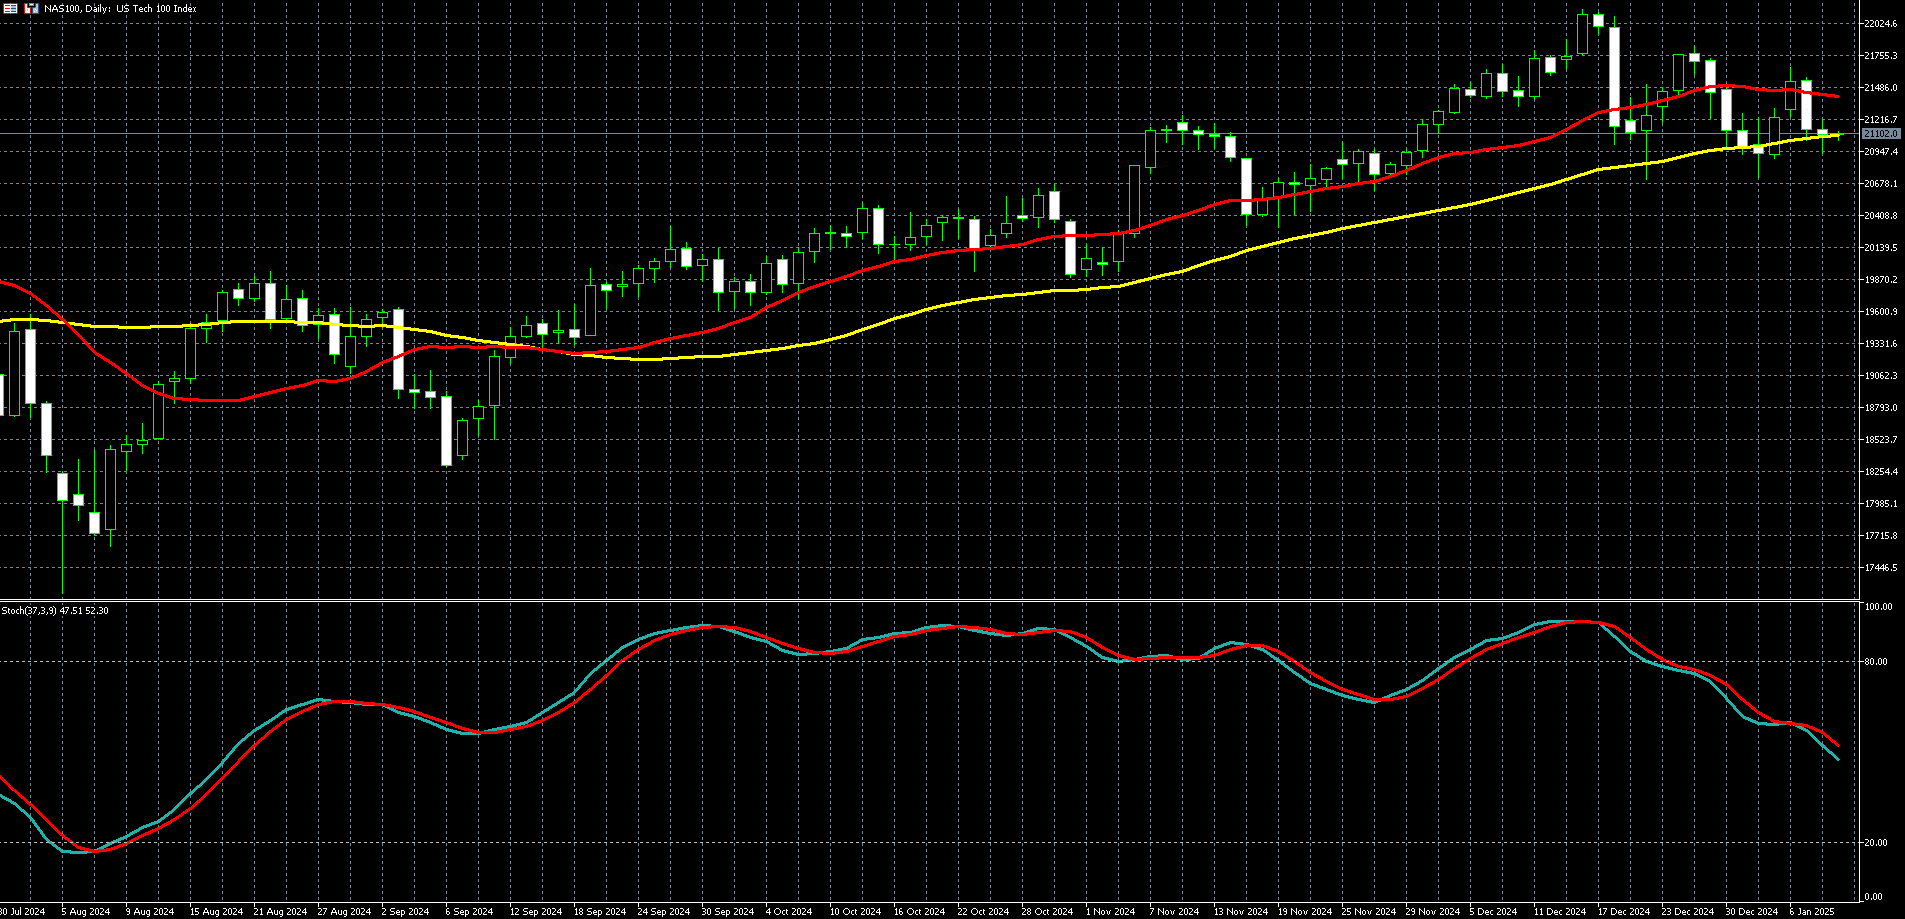This screenshot has height=919, width=1905.
Task: Click the NAS100 Daily chart title text
Action: coord(120,8)
